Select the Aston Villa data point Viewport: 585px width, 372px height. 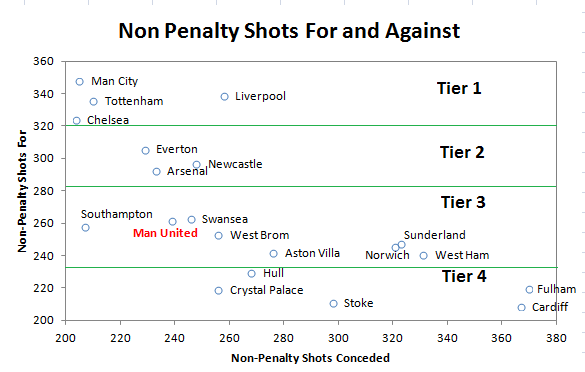point(273,254)
